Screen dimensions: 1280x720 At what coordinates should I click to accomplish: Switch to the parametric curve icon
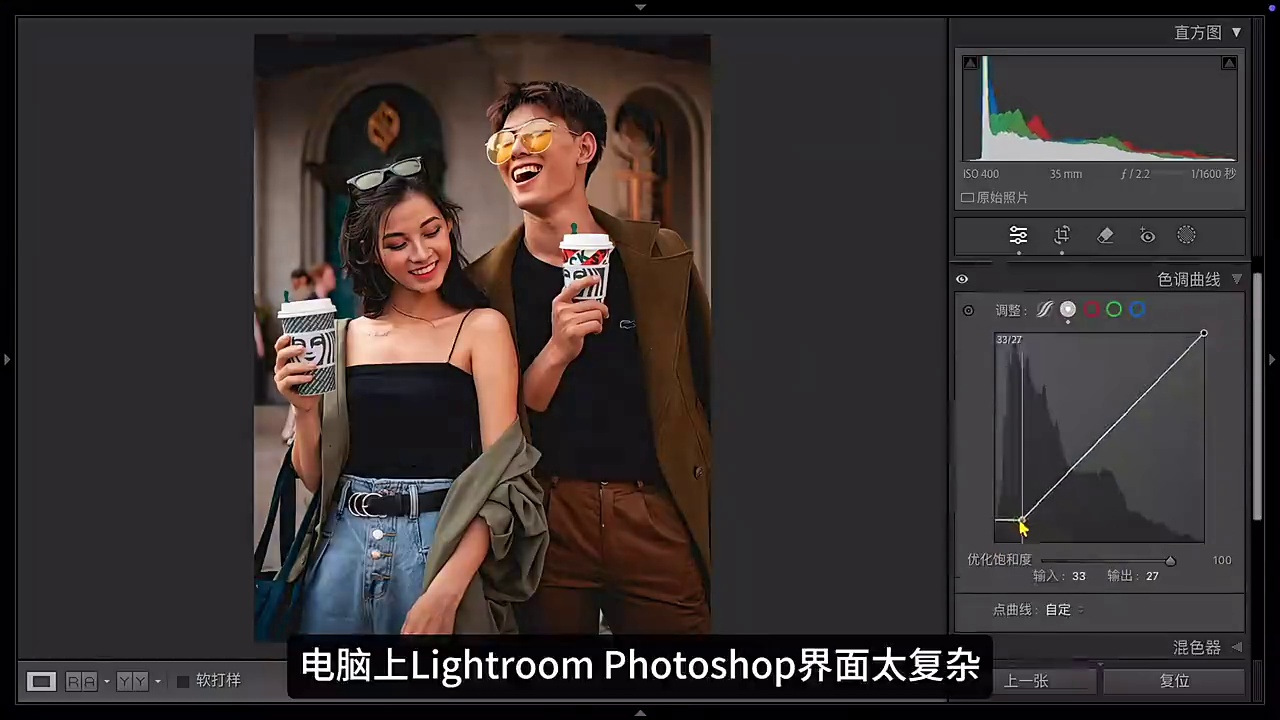[x=1044, y=310]
